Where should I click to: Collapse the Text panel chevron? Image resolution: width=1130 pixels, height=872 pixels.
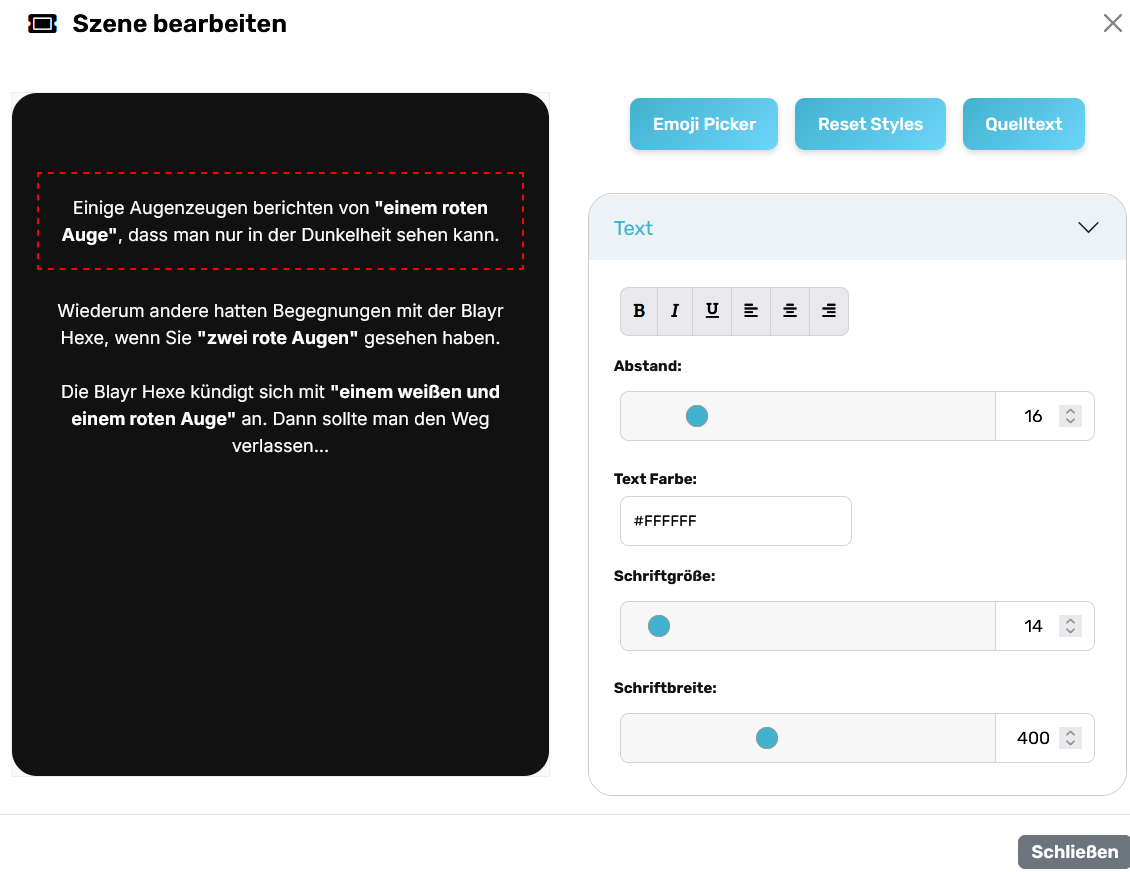tap(1088, 228)
